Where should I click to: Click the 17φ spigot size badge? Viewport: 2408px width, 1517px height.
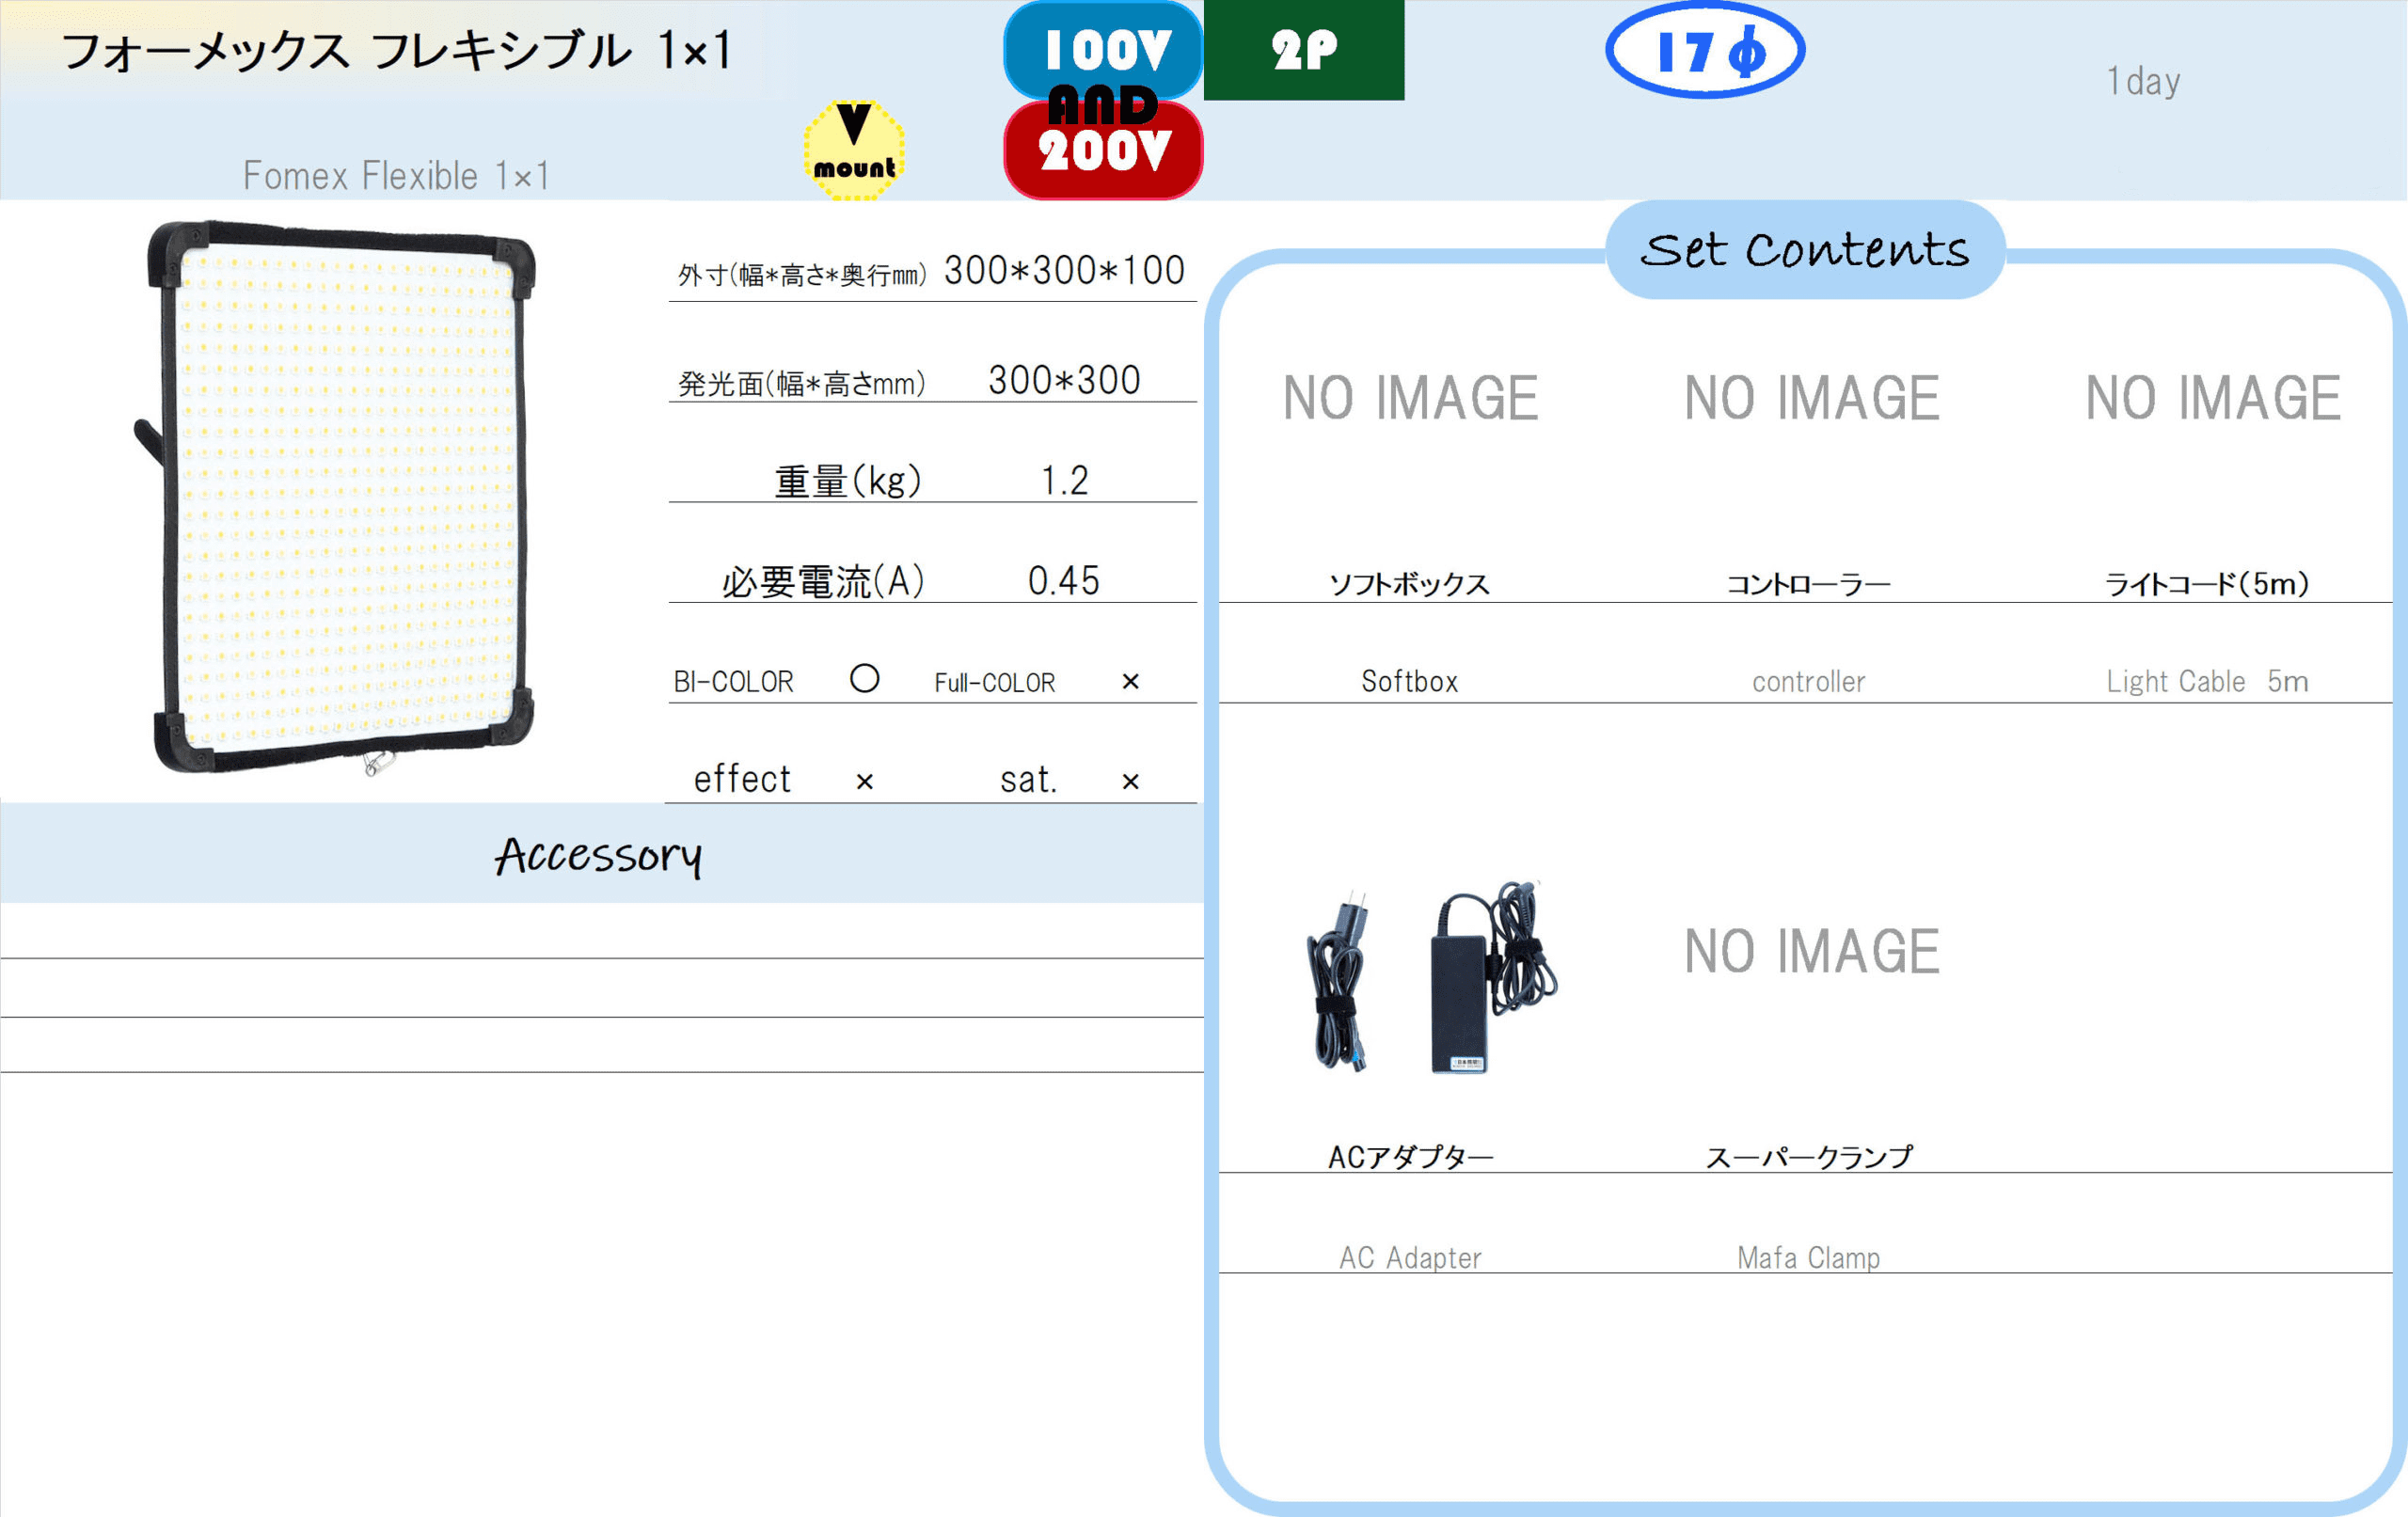(1705, 50)
